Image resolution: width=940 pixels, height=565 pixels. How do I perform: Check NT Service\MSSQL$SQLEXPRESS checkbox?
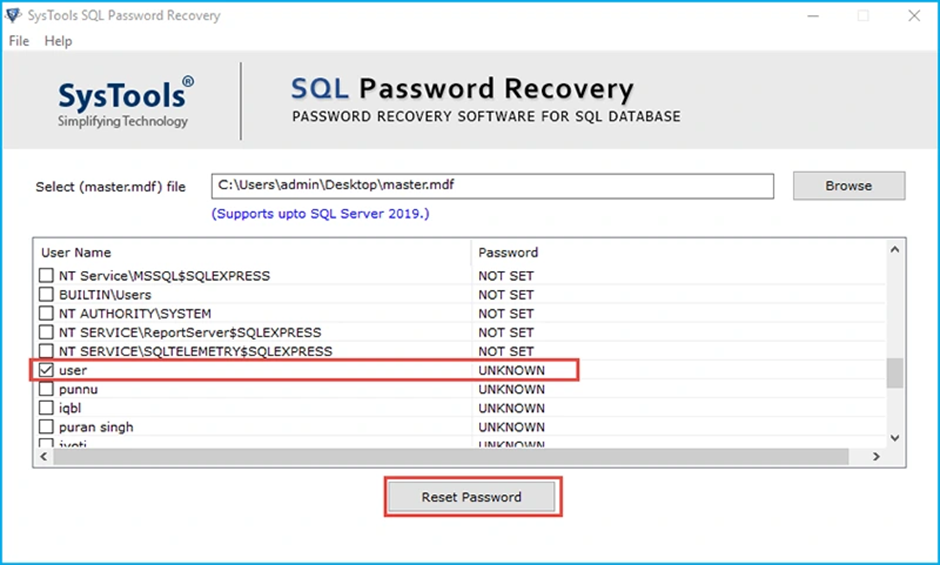[46, 276]
